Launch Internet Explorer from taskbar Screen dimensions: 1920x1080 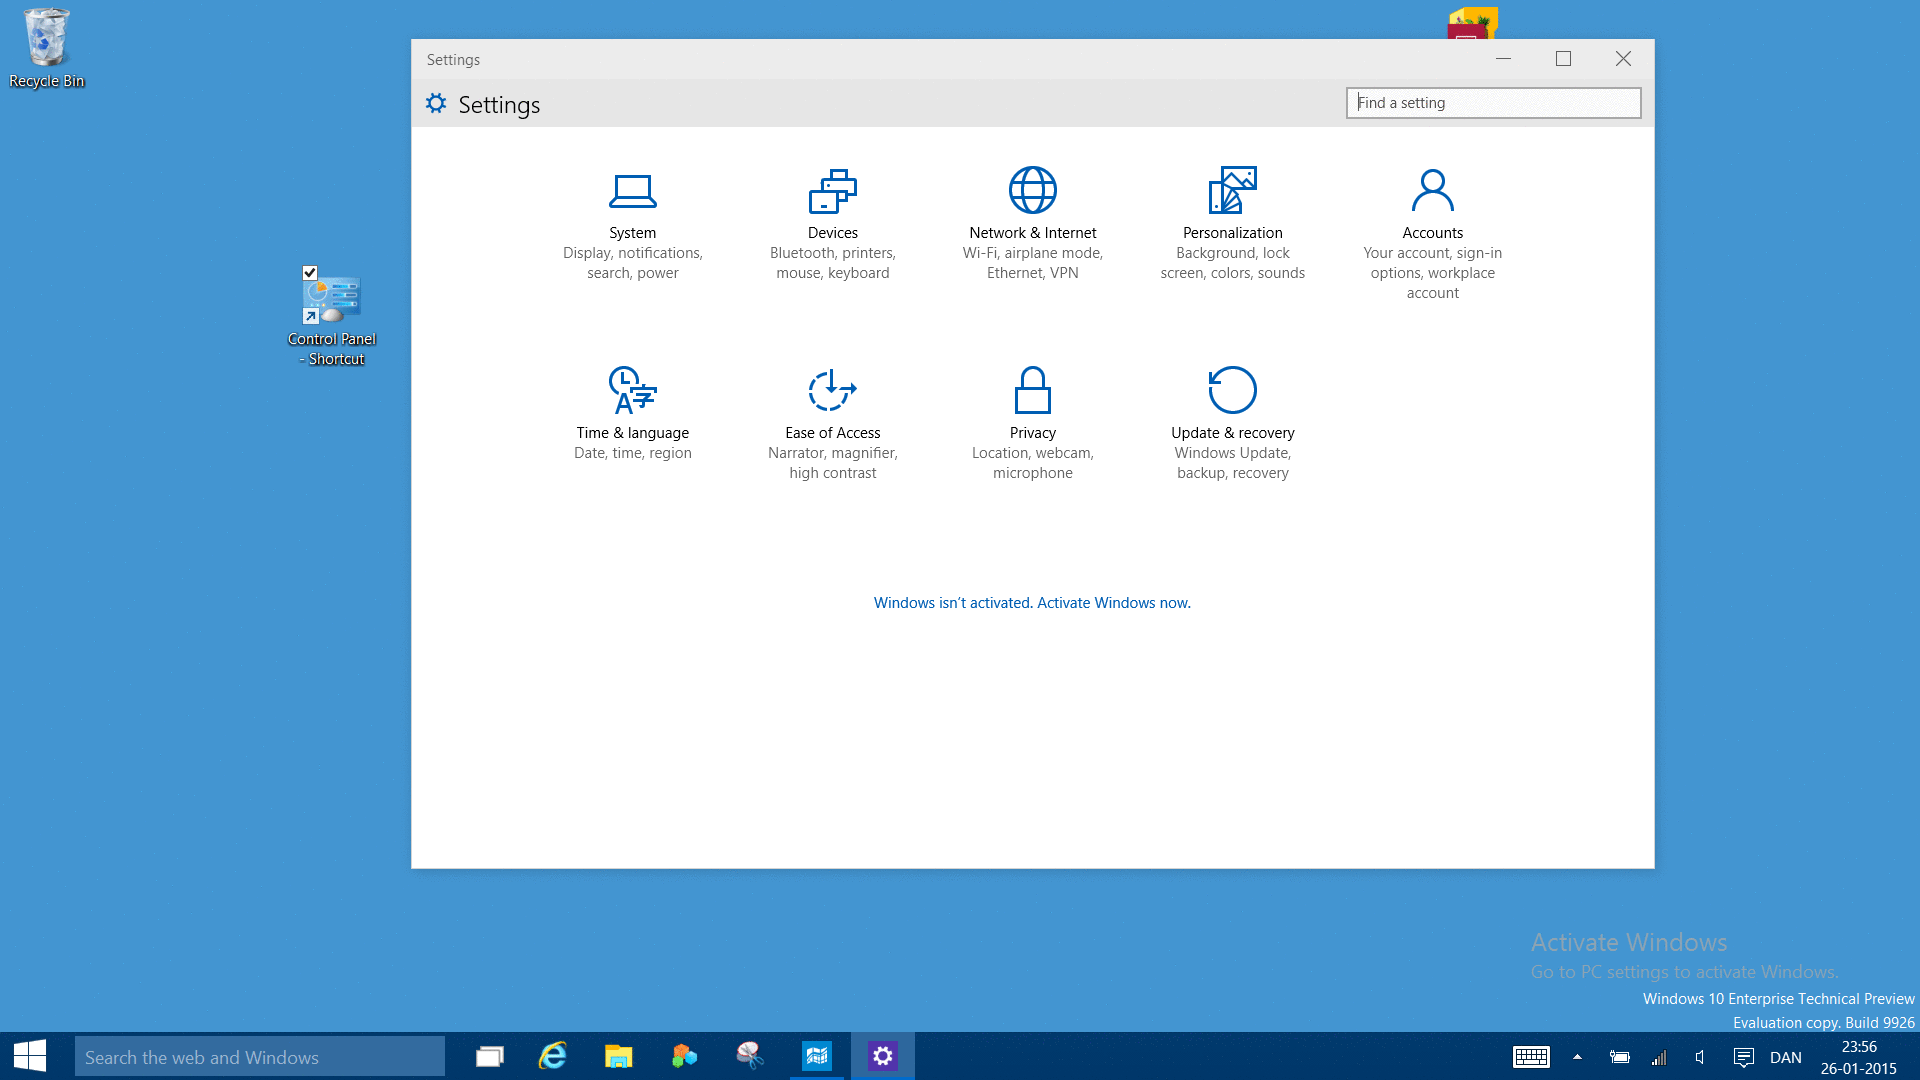coord(553,1057)
